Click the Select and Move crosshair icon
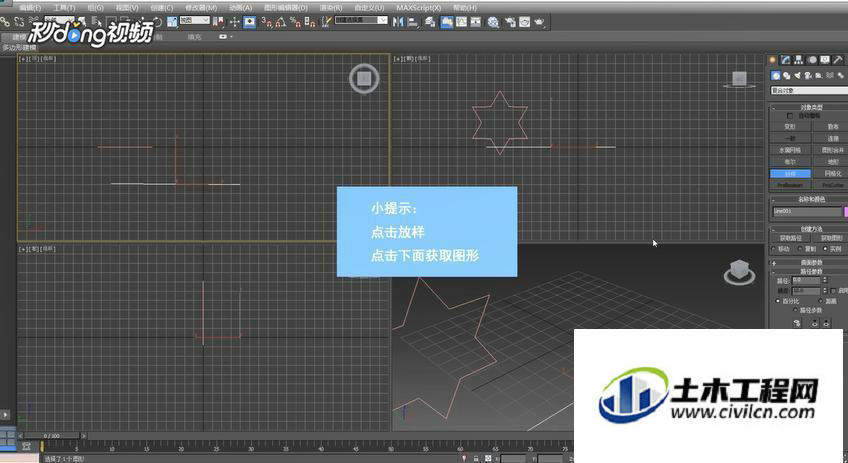The image size is (848, 463). coord(235,22)
